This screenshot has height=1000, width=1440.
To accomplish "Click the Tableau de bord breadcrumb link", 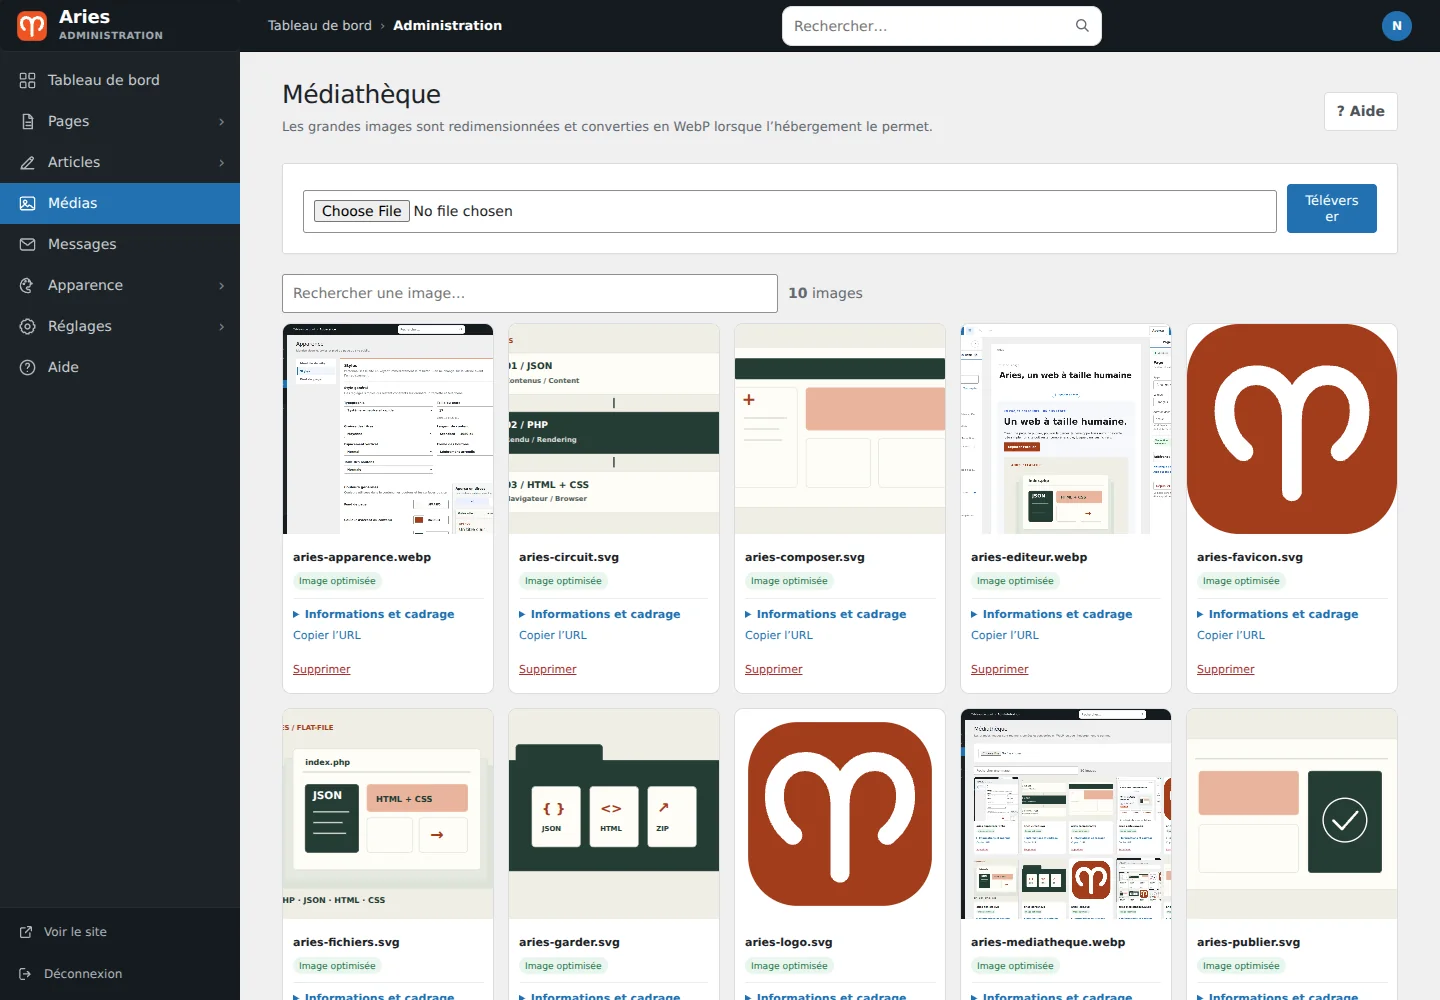I will click(320, 26).
